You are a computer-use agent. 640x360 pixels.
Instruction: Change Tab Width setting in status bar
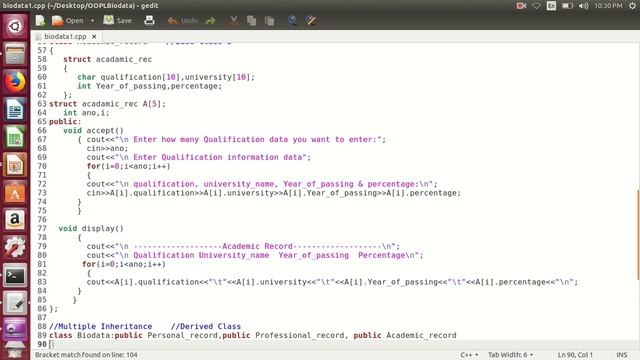coord(510,355)
